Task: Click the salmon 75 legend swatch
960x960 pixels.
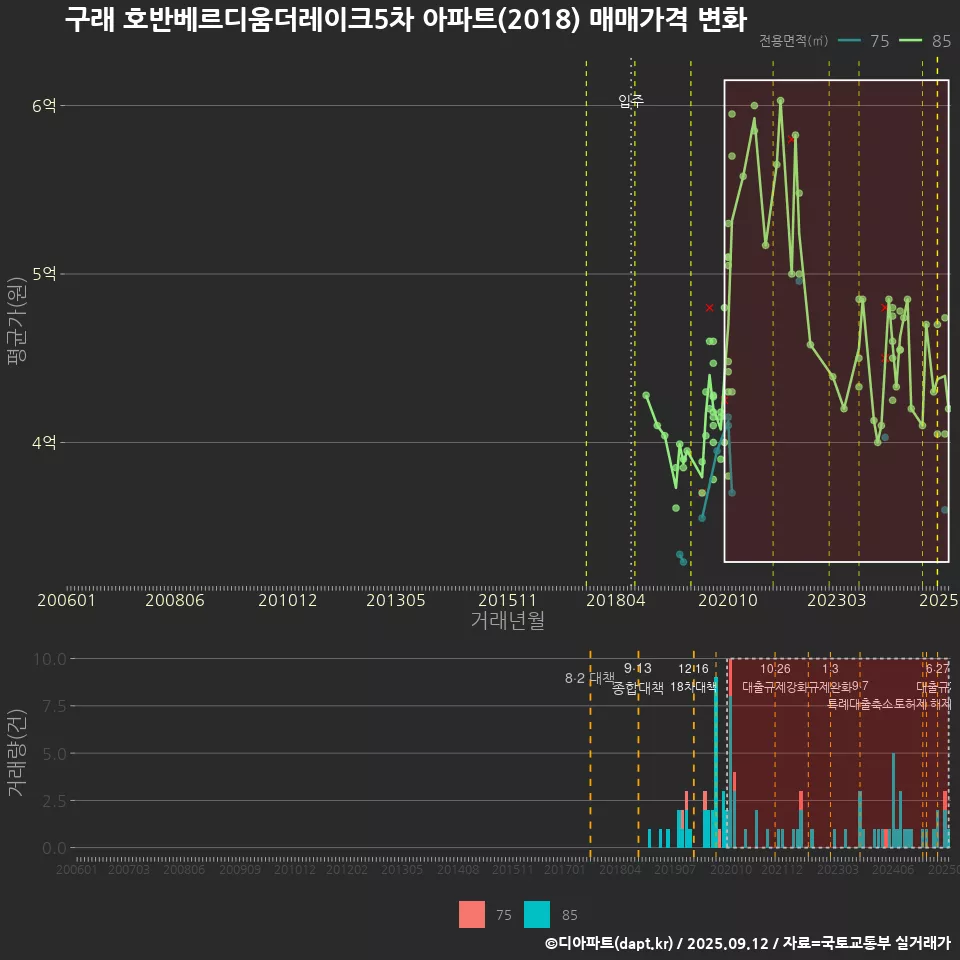Action: coord(472,914)
